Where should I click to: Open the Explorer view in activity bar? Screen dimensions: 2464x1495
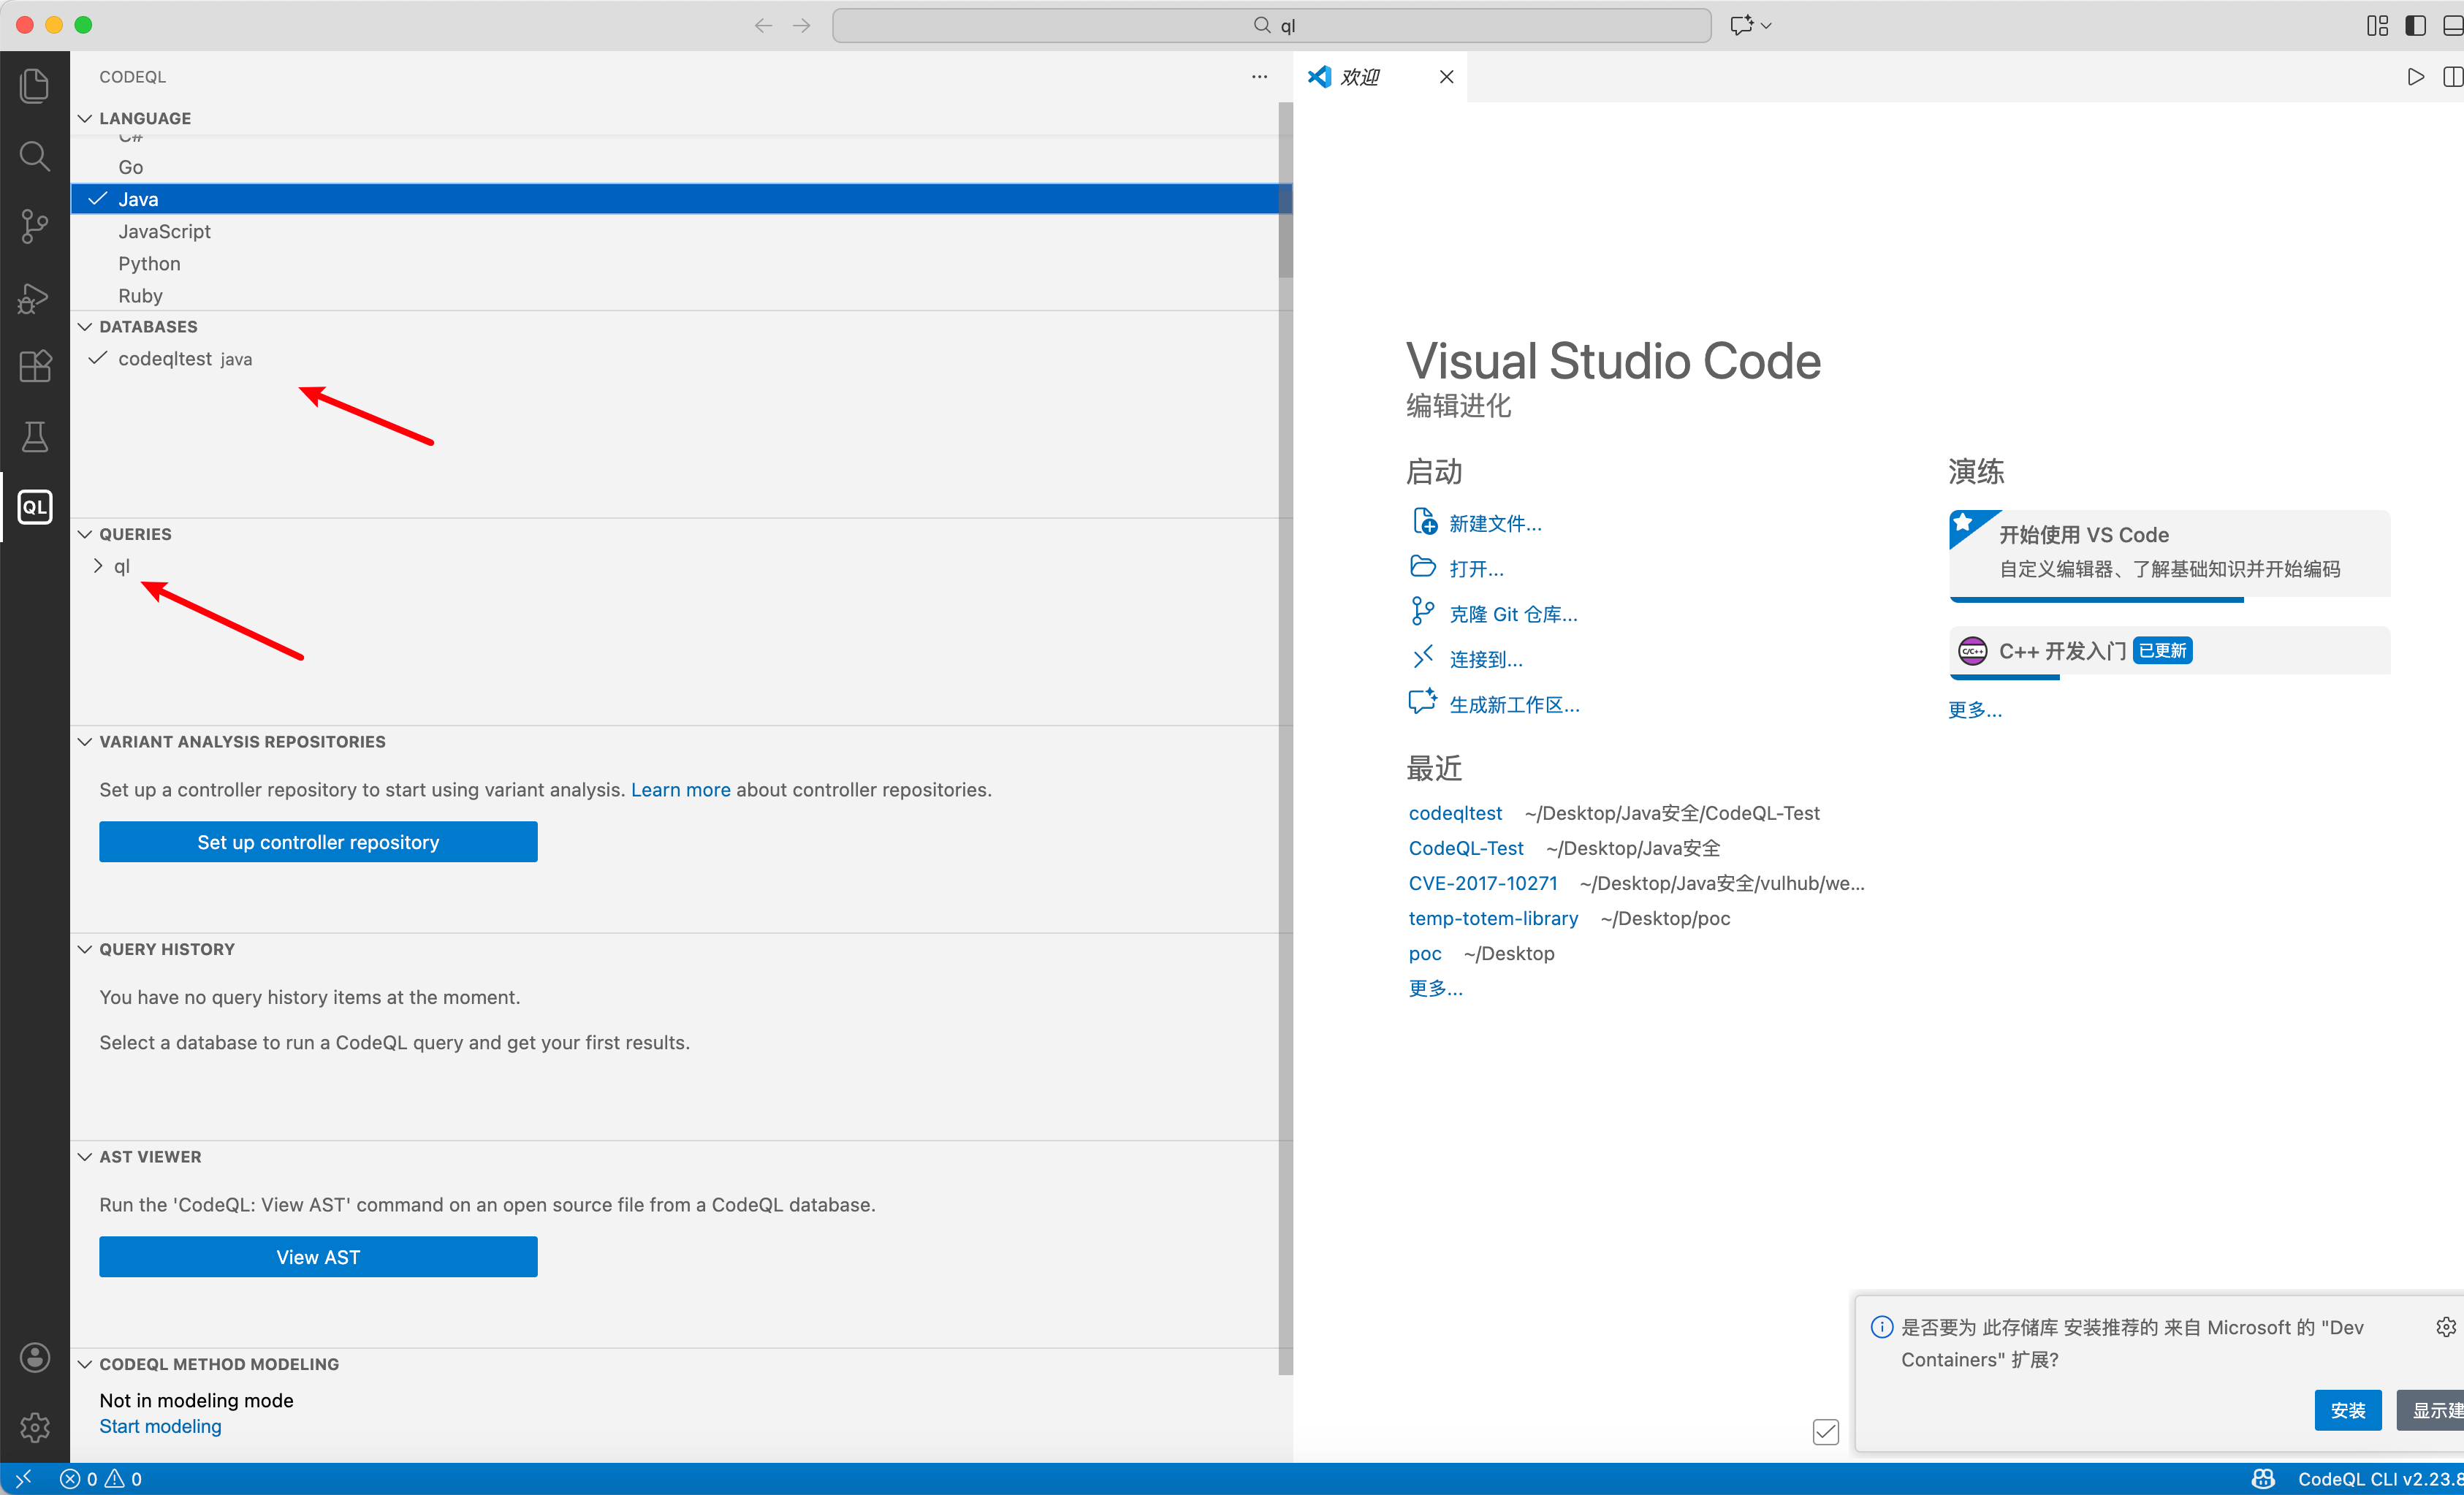tap(34, 86)
